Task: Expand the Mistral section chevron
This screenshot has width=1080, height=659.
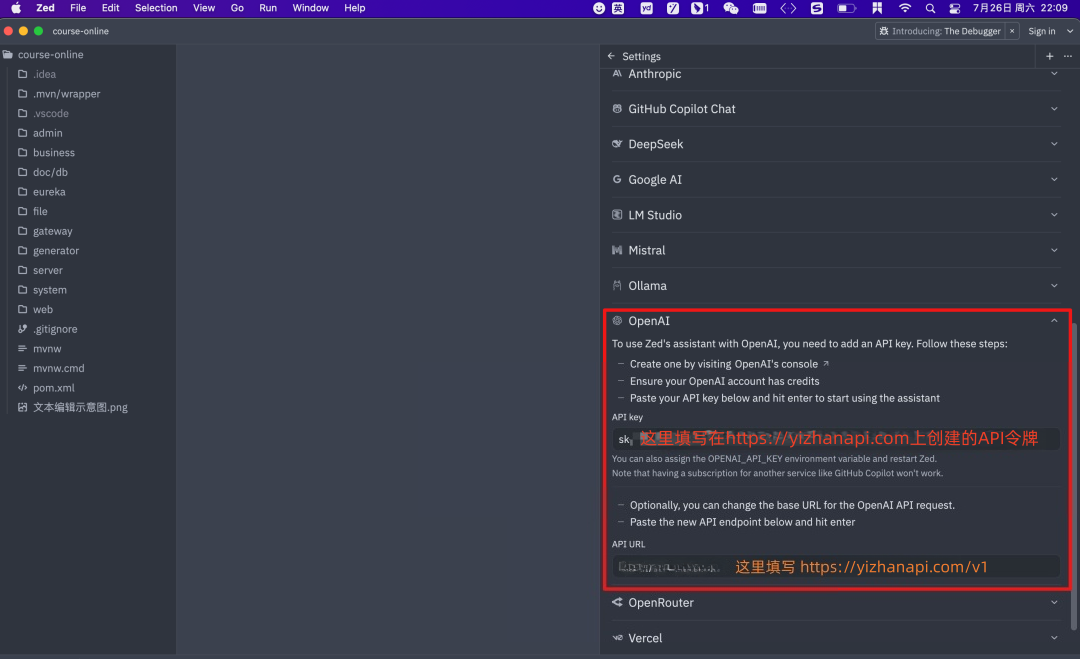Action: coord(1054,250)
